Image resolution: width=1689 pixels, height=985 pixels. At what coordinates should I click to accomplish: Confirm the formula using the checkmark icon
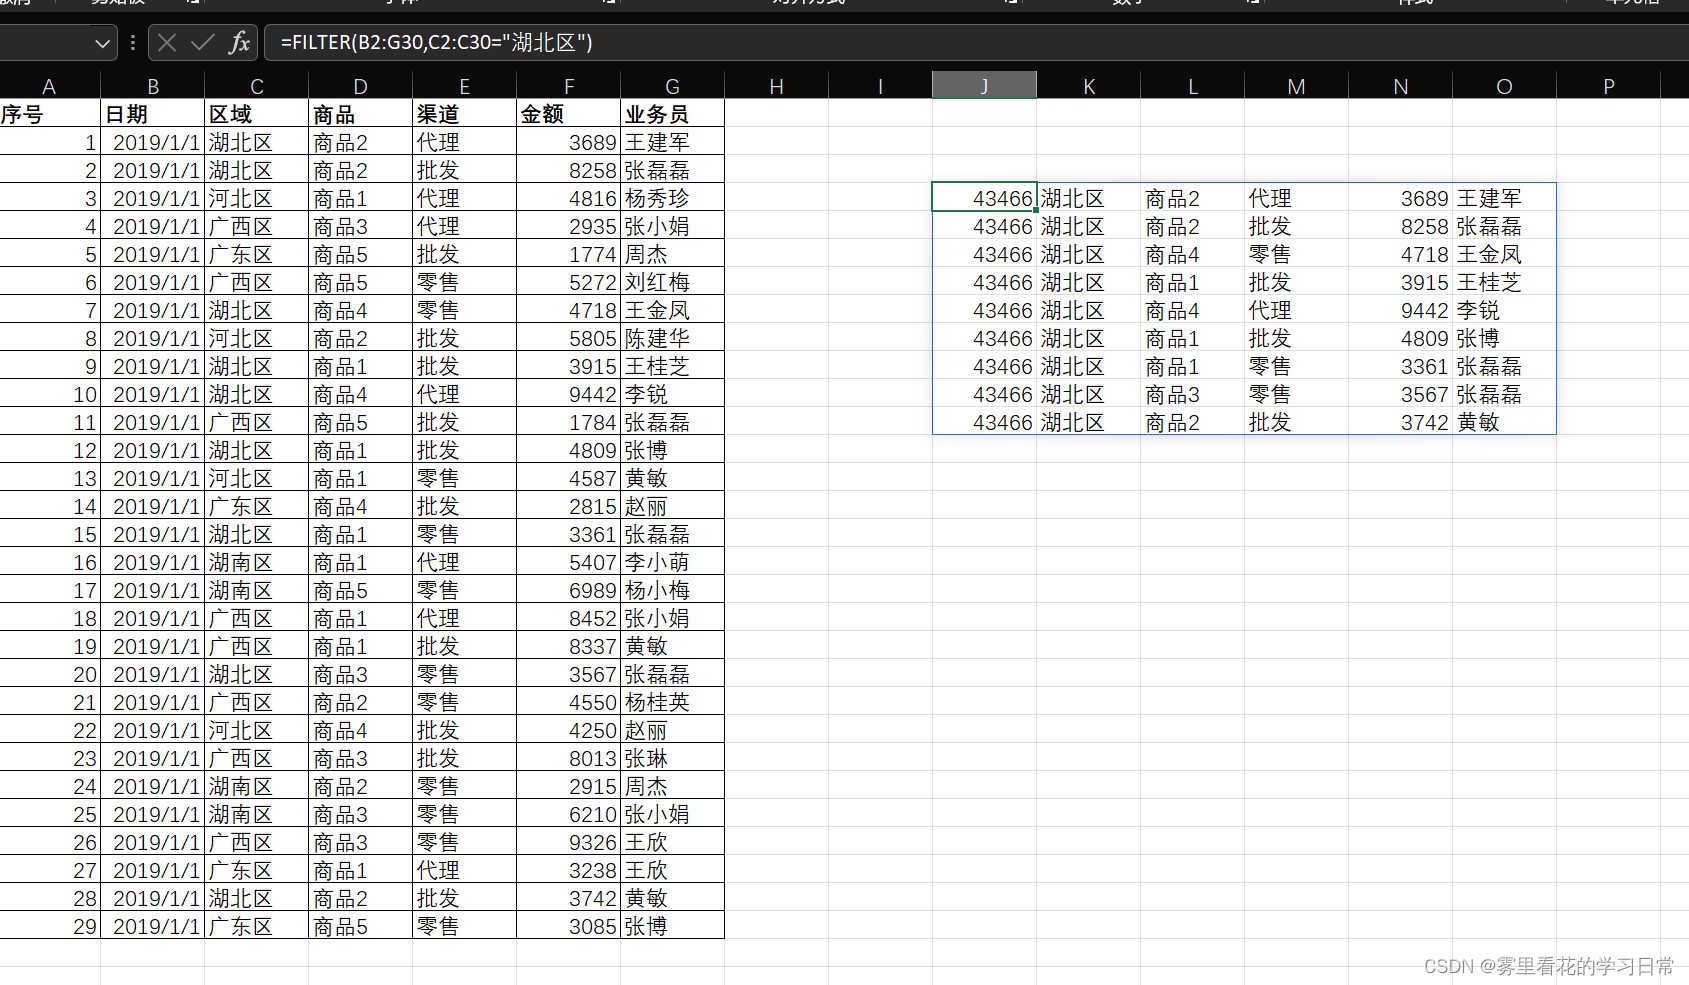coord(202,42)
